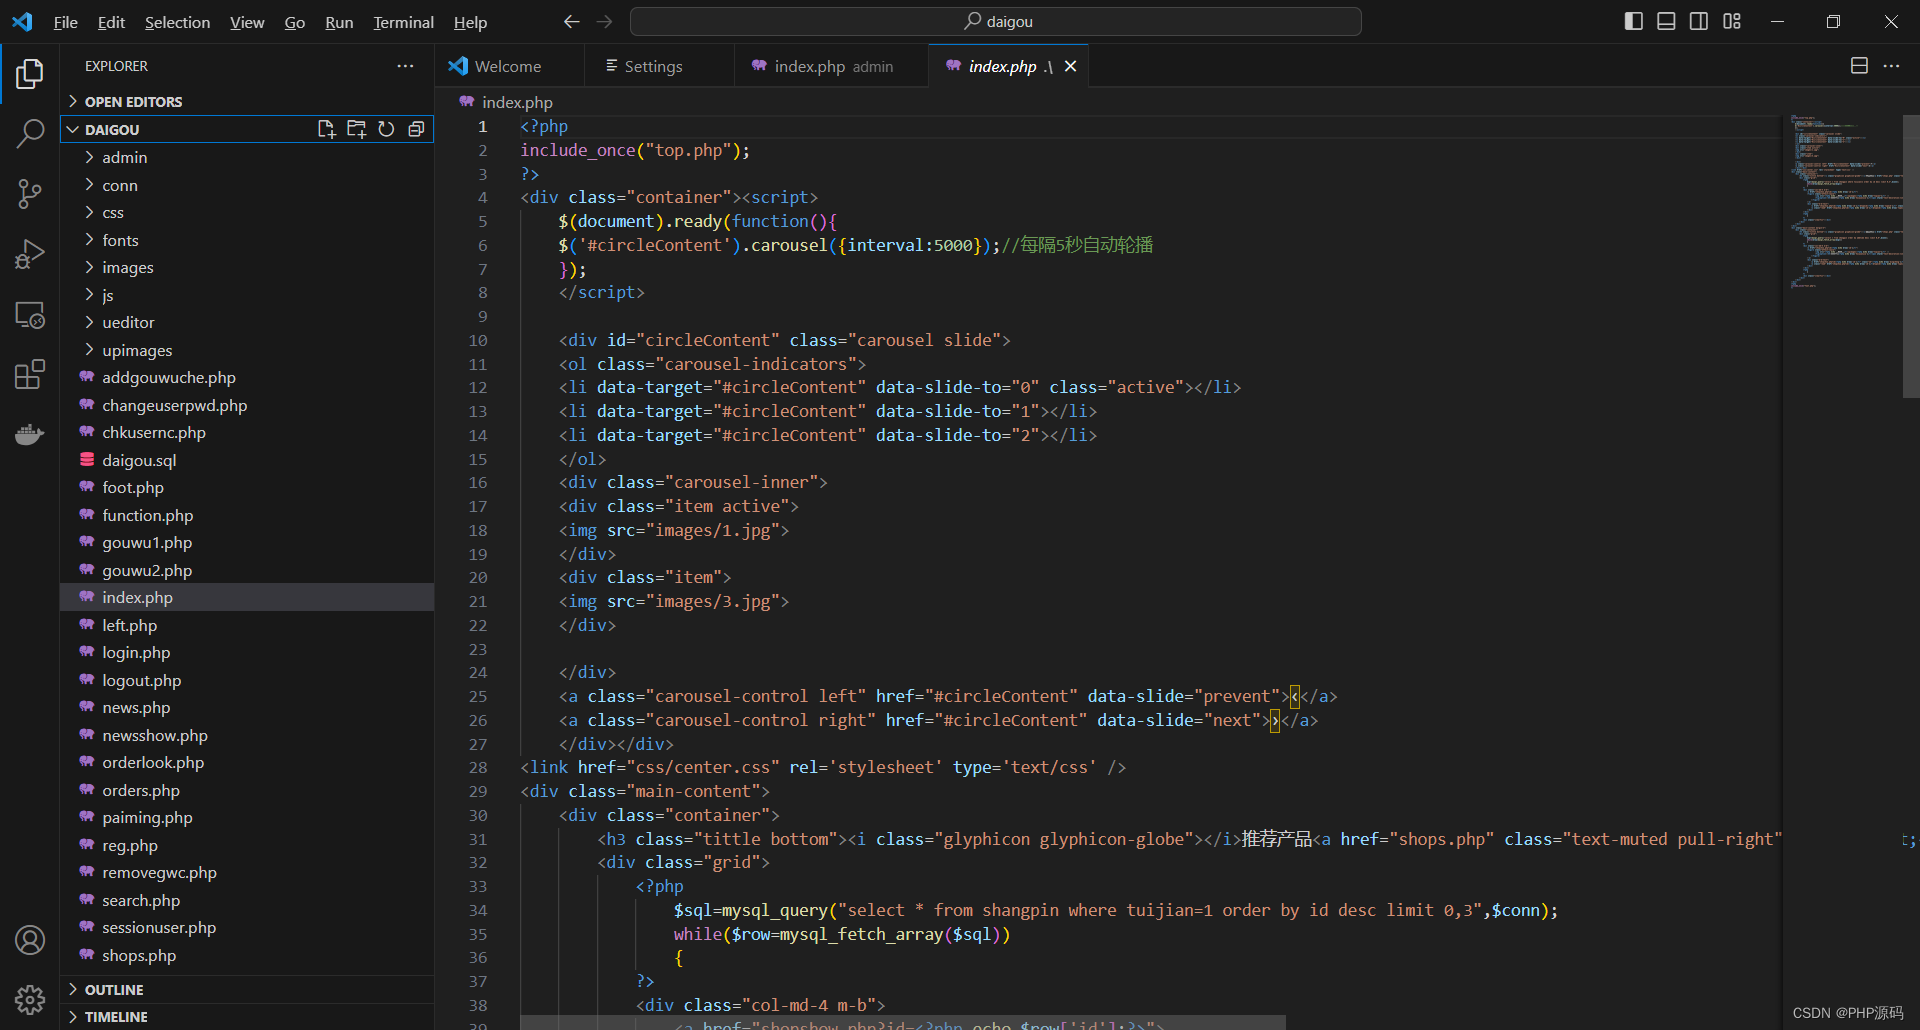The image size is (1920, 1030).
Task: Open reg.php in Explorer
Action: [247, 845]
